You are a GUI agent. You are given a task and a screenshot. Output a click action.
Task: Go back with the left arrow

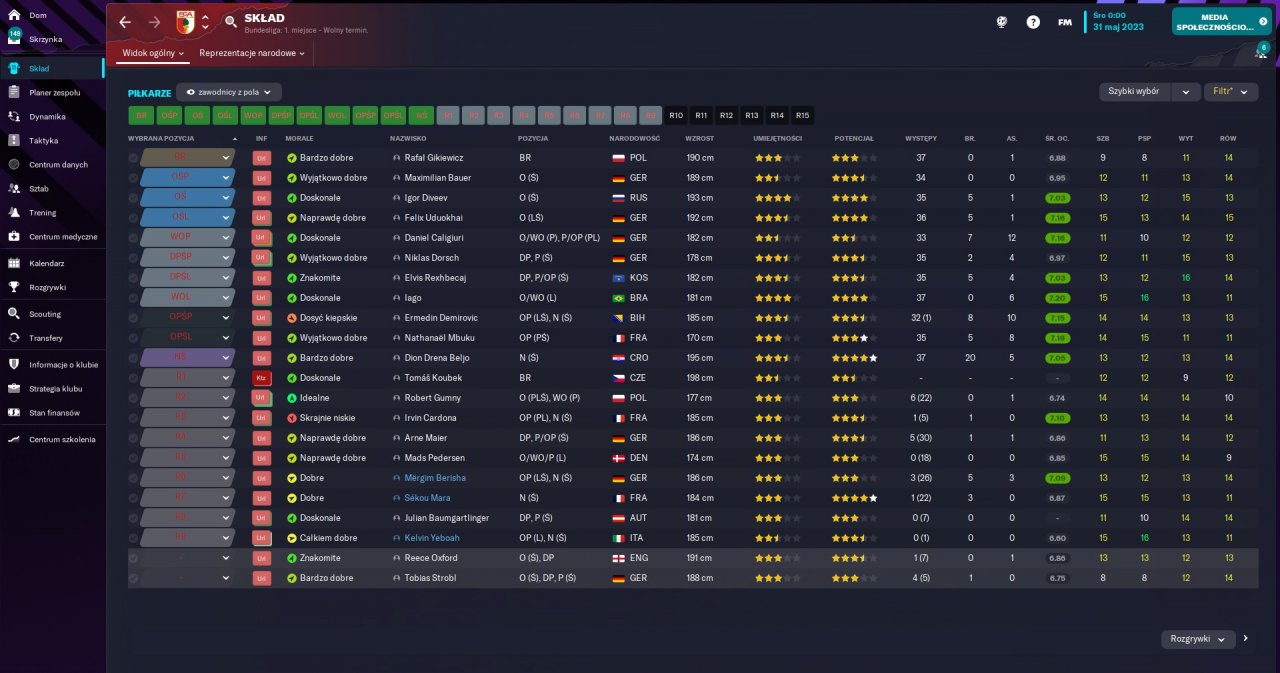125,21
